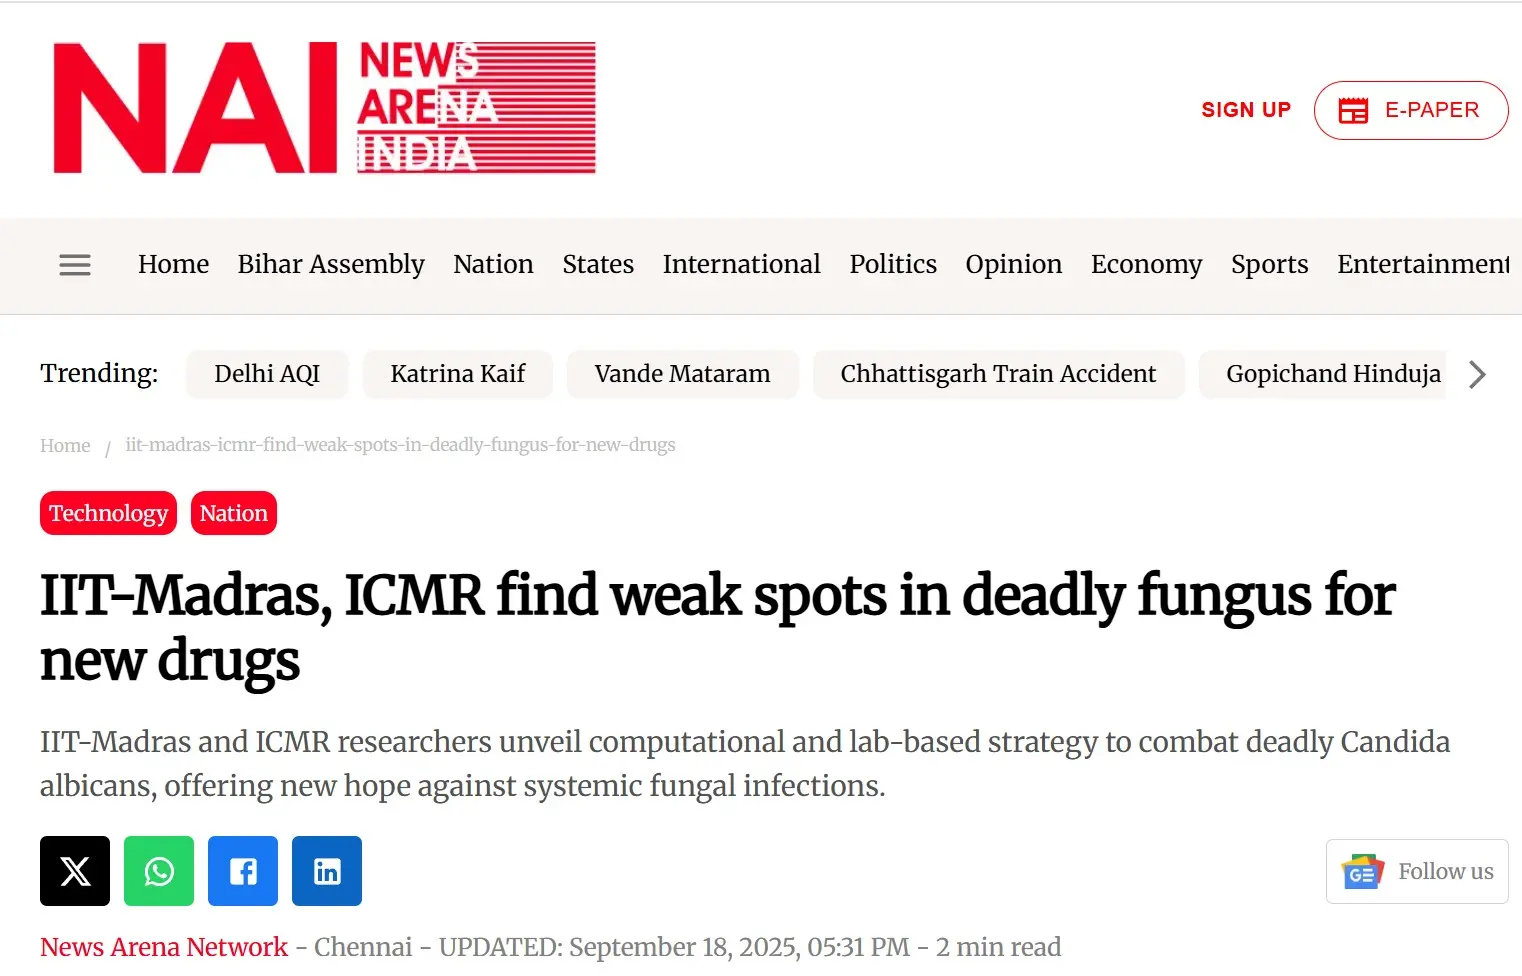This screenshot has height=976, width=1522.
Task: Share the article via WhatsApp
Action: coord(158,870)
